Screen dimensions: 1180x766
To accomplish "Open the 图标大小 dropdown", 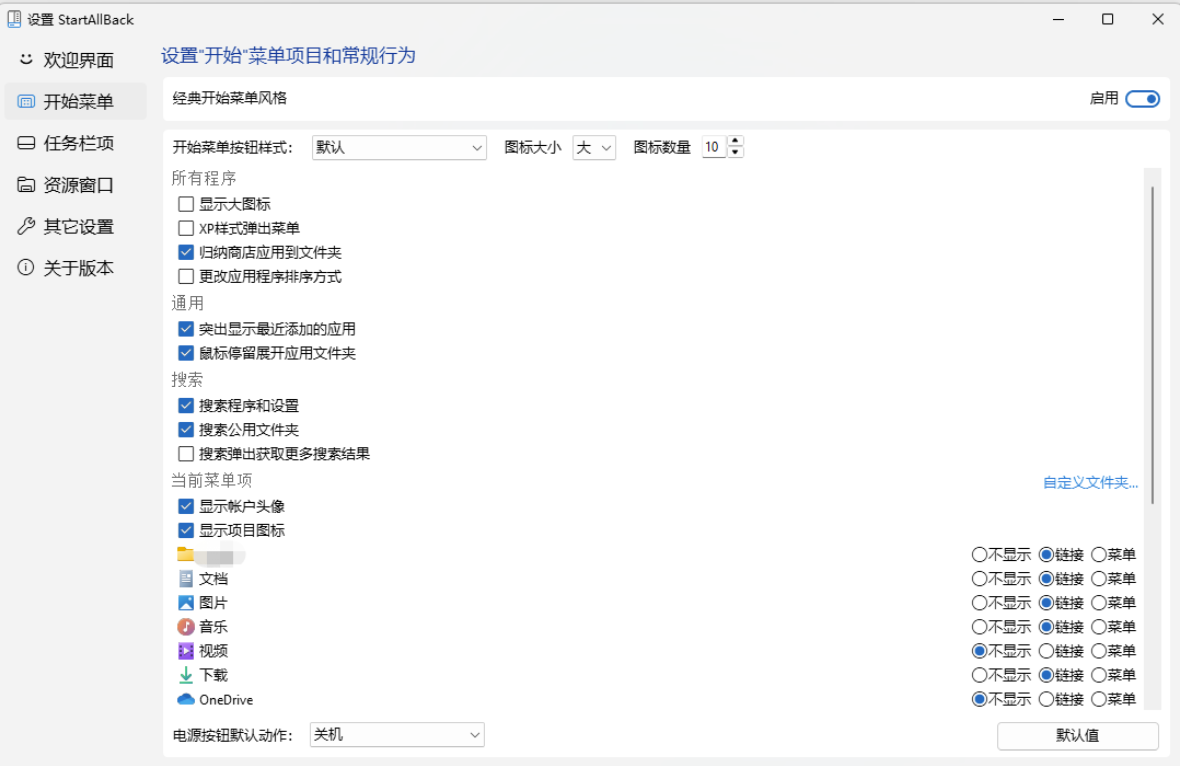I will click(594, 147).
